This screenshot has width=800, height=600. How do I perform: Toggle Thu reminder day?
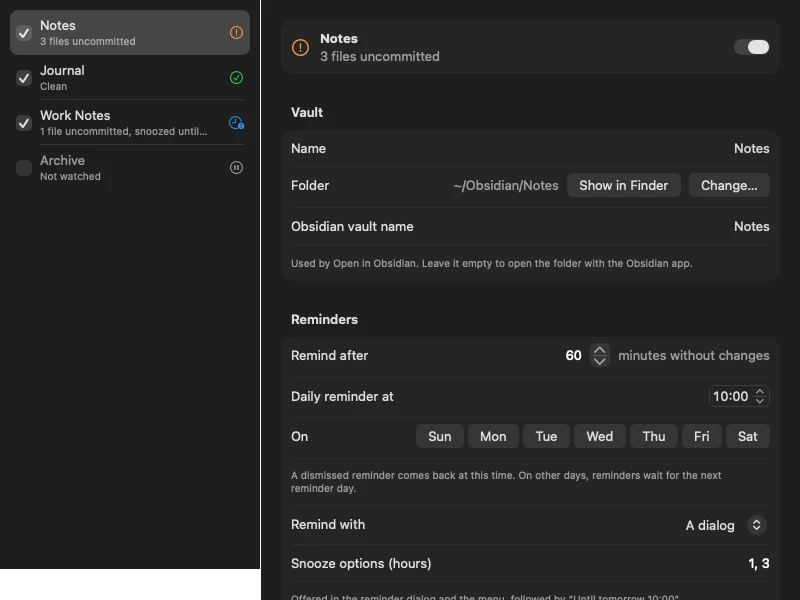(x=654, y=436)
